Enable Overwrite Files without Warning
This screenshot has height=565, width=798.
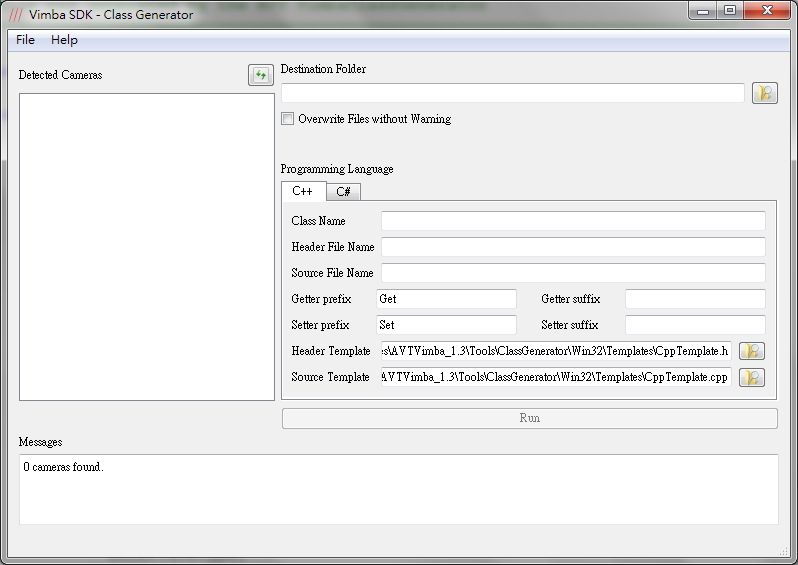[288, 119]
